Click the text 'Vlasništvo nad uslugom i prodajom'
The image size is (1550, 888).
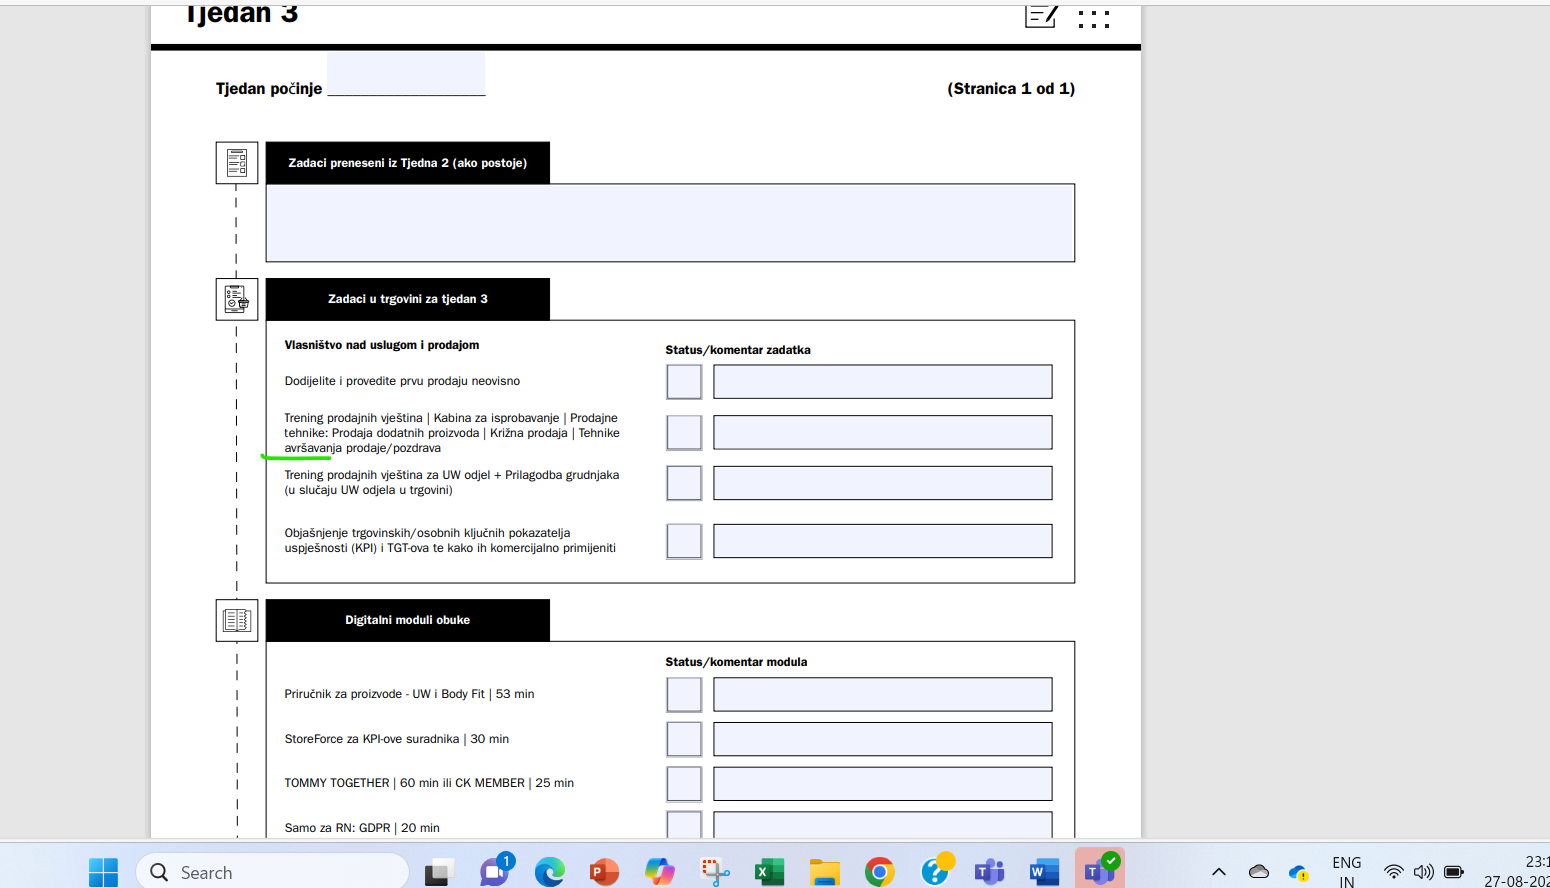pyautogui.click(x=382, y=345)
